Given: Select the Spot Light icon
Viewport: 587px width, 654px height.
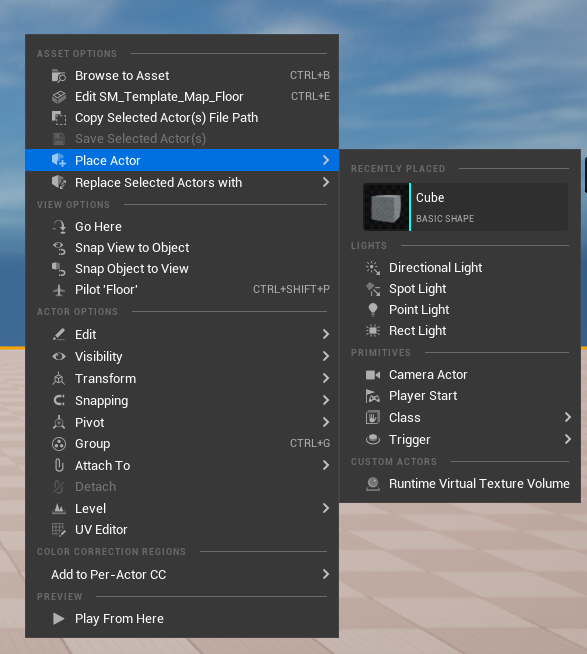Looking at the screenshot, I should [373, 289].
